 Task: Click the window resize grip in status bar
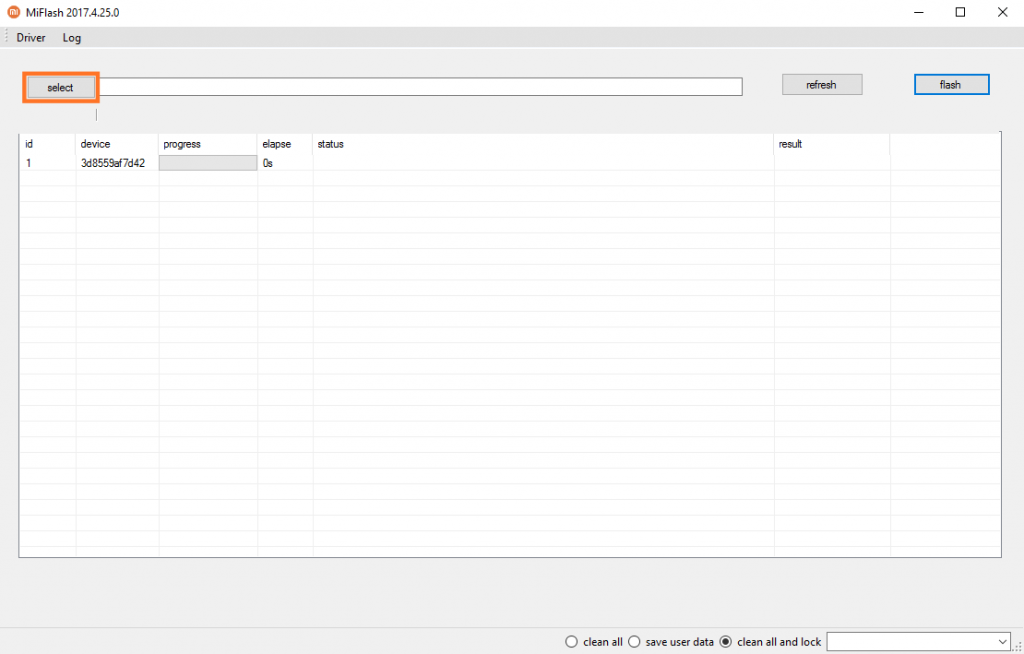[1017, 647]
